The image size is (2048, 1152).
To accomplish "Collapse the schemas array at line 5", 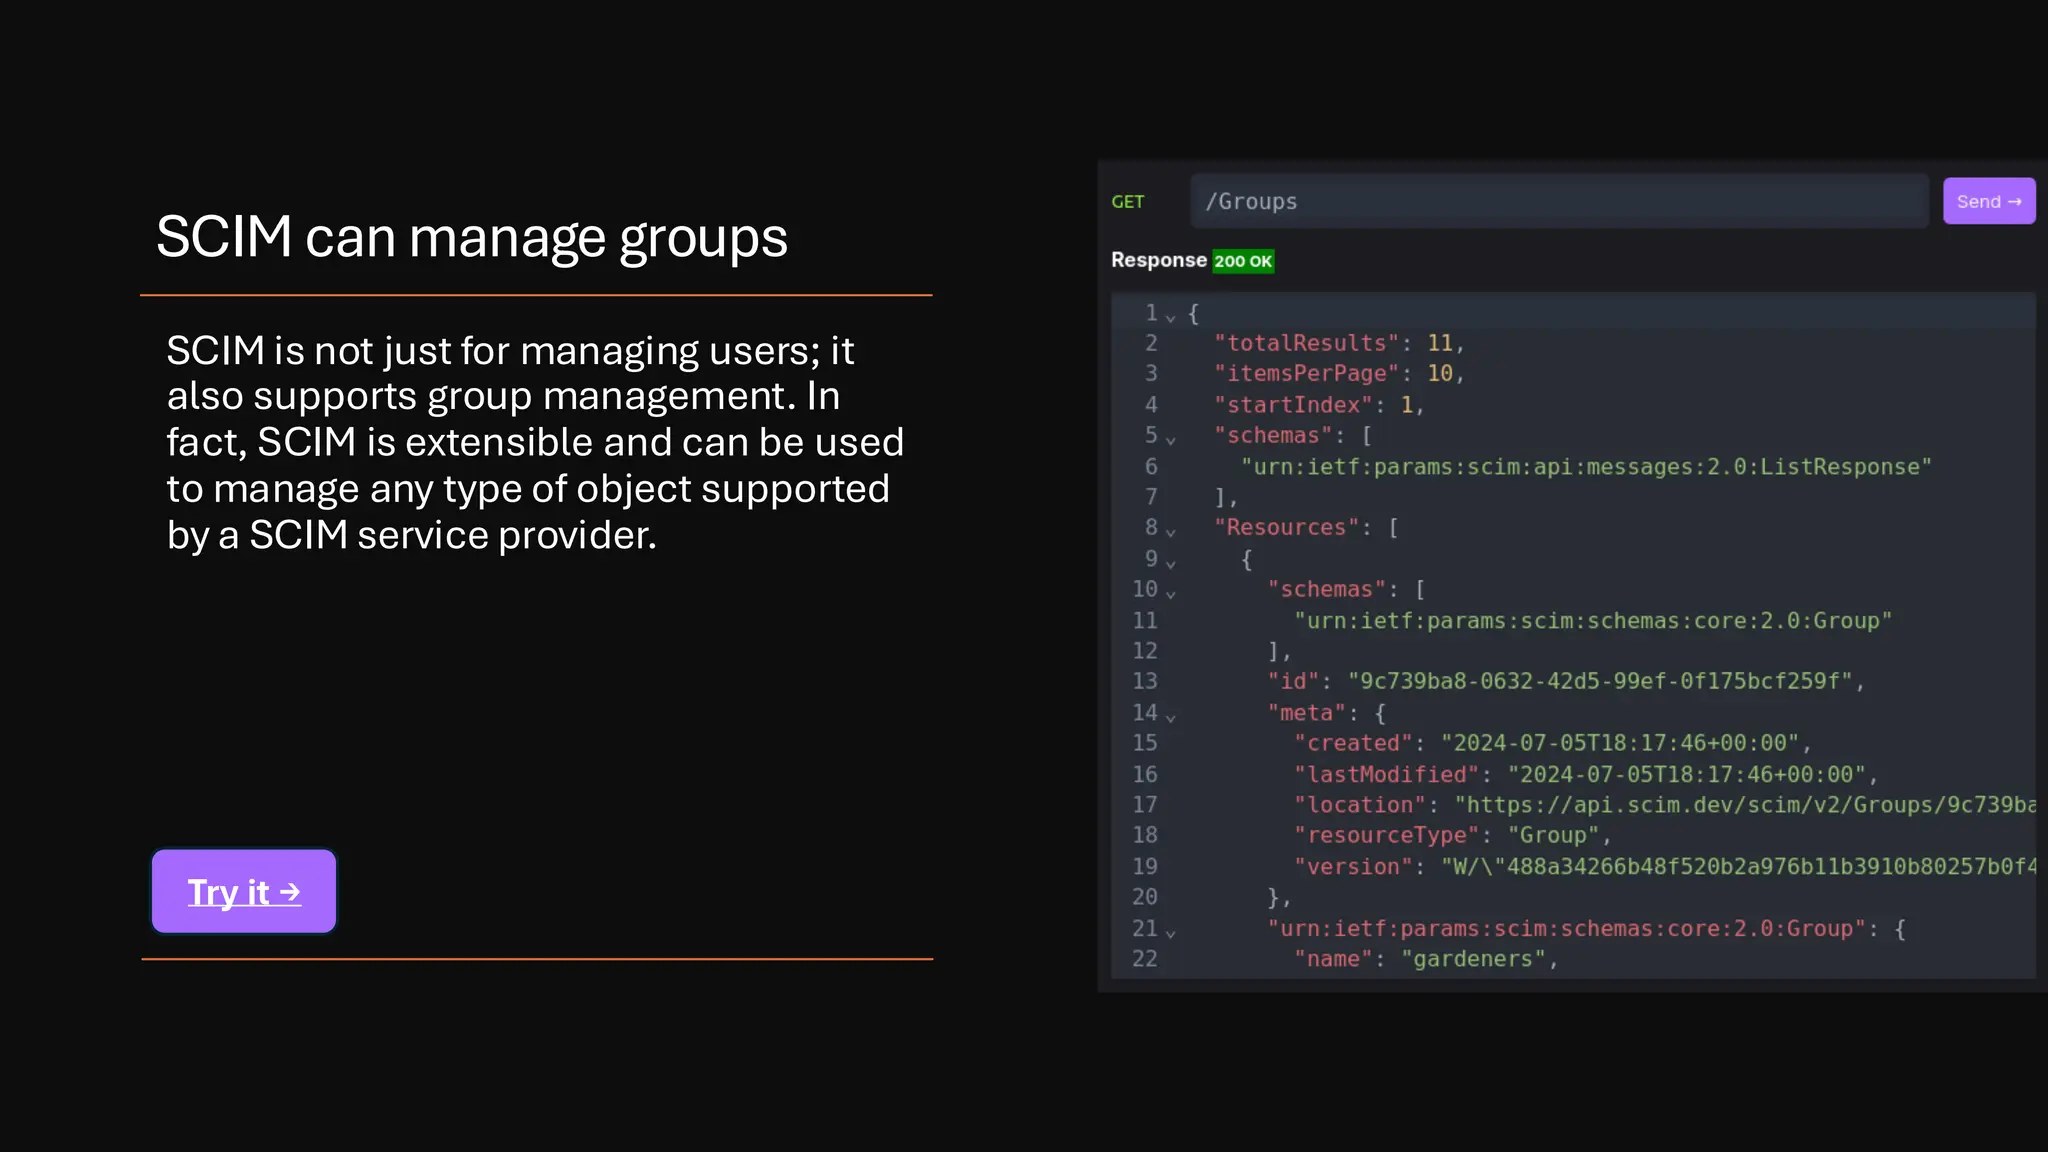I will point(1170,439).
